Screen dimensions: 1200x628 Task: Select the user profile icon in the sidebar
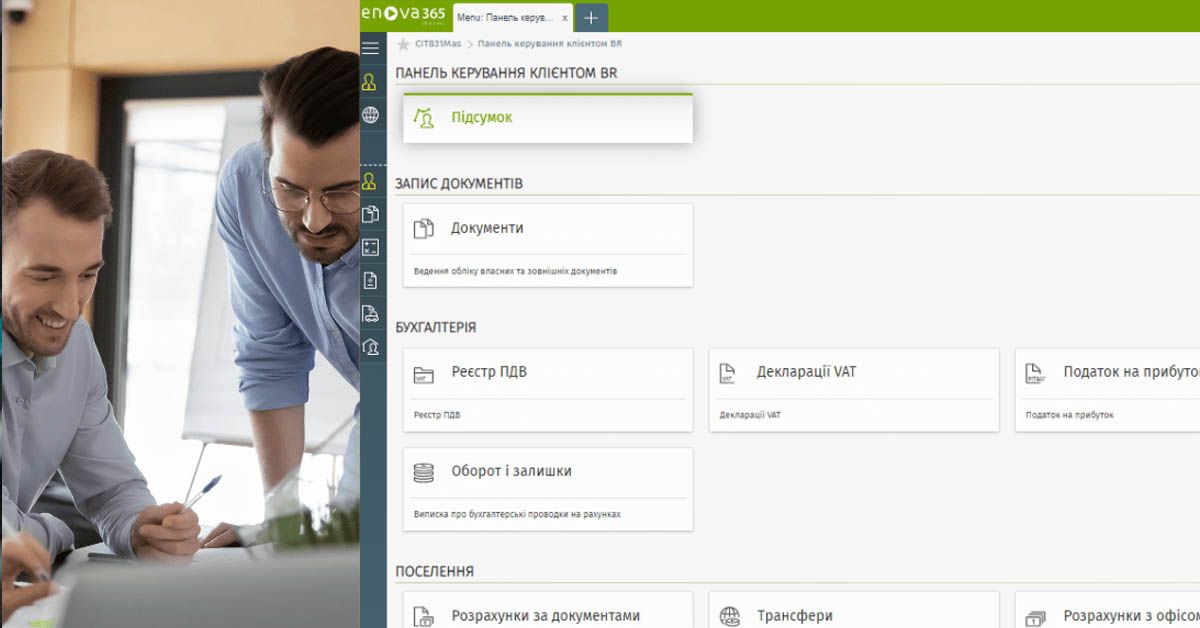coord(371,82)
